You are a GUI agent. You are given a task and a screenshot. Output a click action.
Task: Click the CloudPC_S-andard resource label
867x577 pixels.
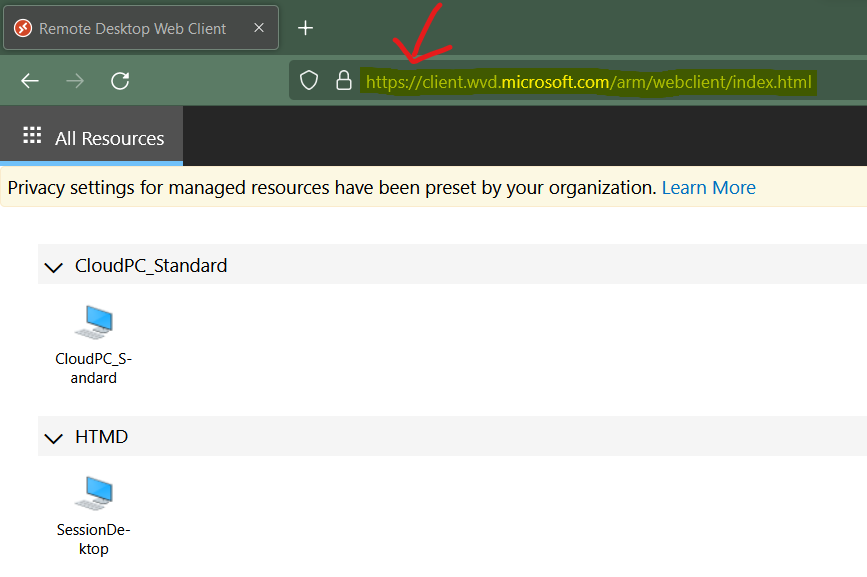point(93,368)
